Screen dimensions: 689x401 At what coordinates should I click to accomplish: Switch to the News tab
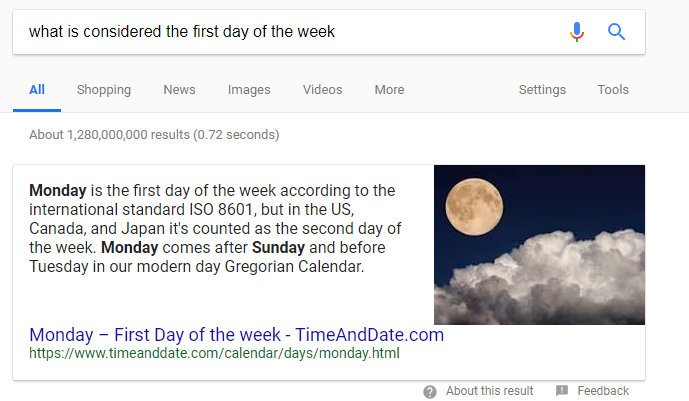pyautogui.click(x=179, y=90)
